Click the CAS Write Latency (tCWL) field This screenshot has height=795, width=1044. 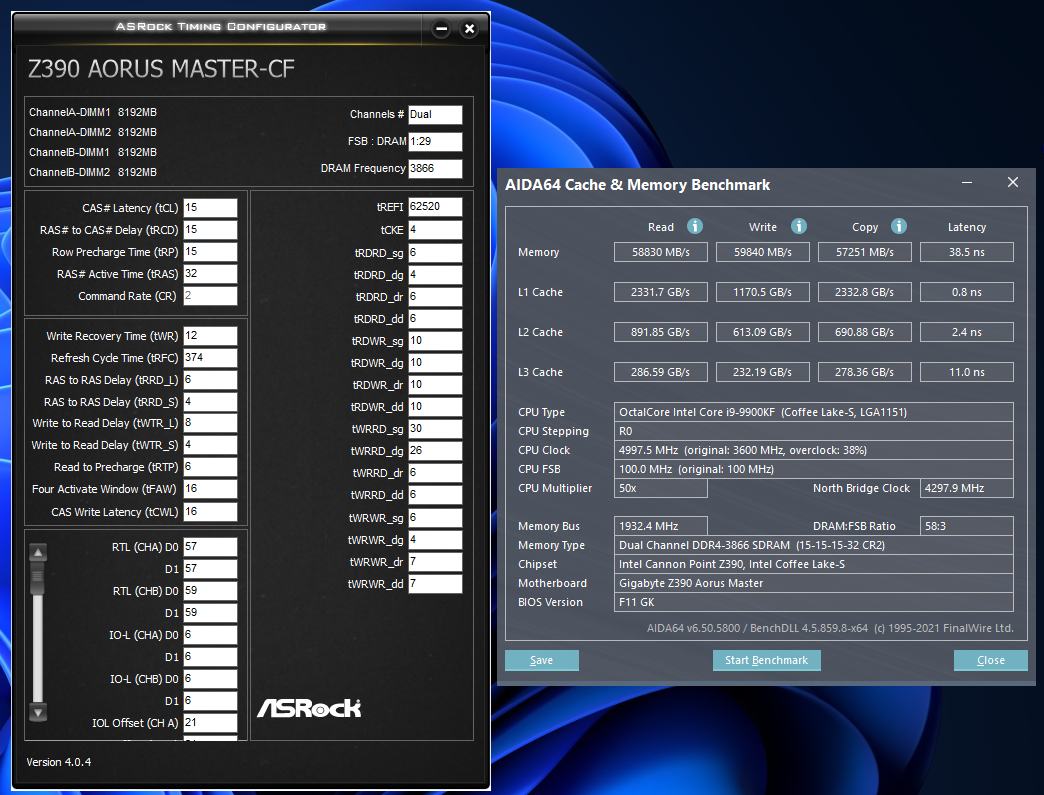[x=210, y=511]
